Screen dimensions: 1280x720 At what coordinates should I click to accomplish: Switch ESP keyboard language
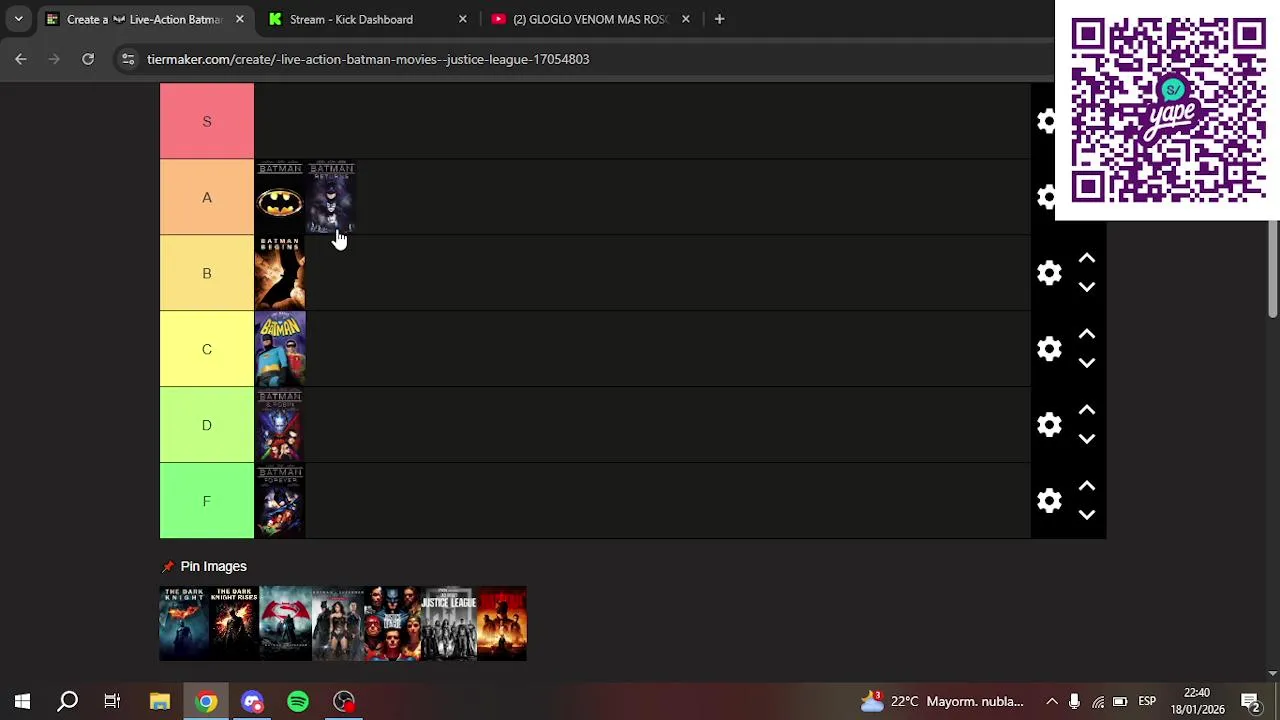[1147, 701]
